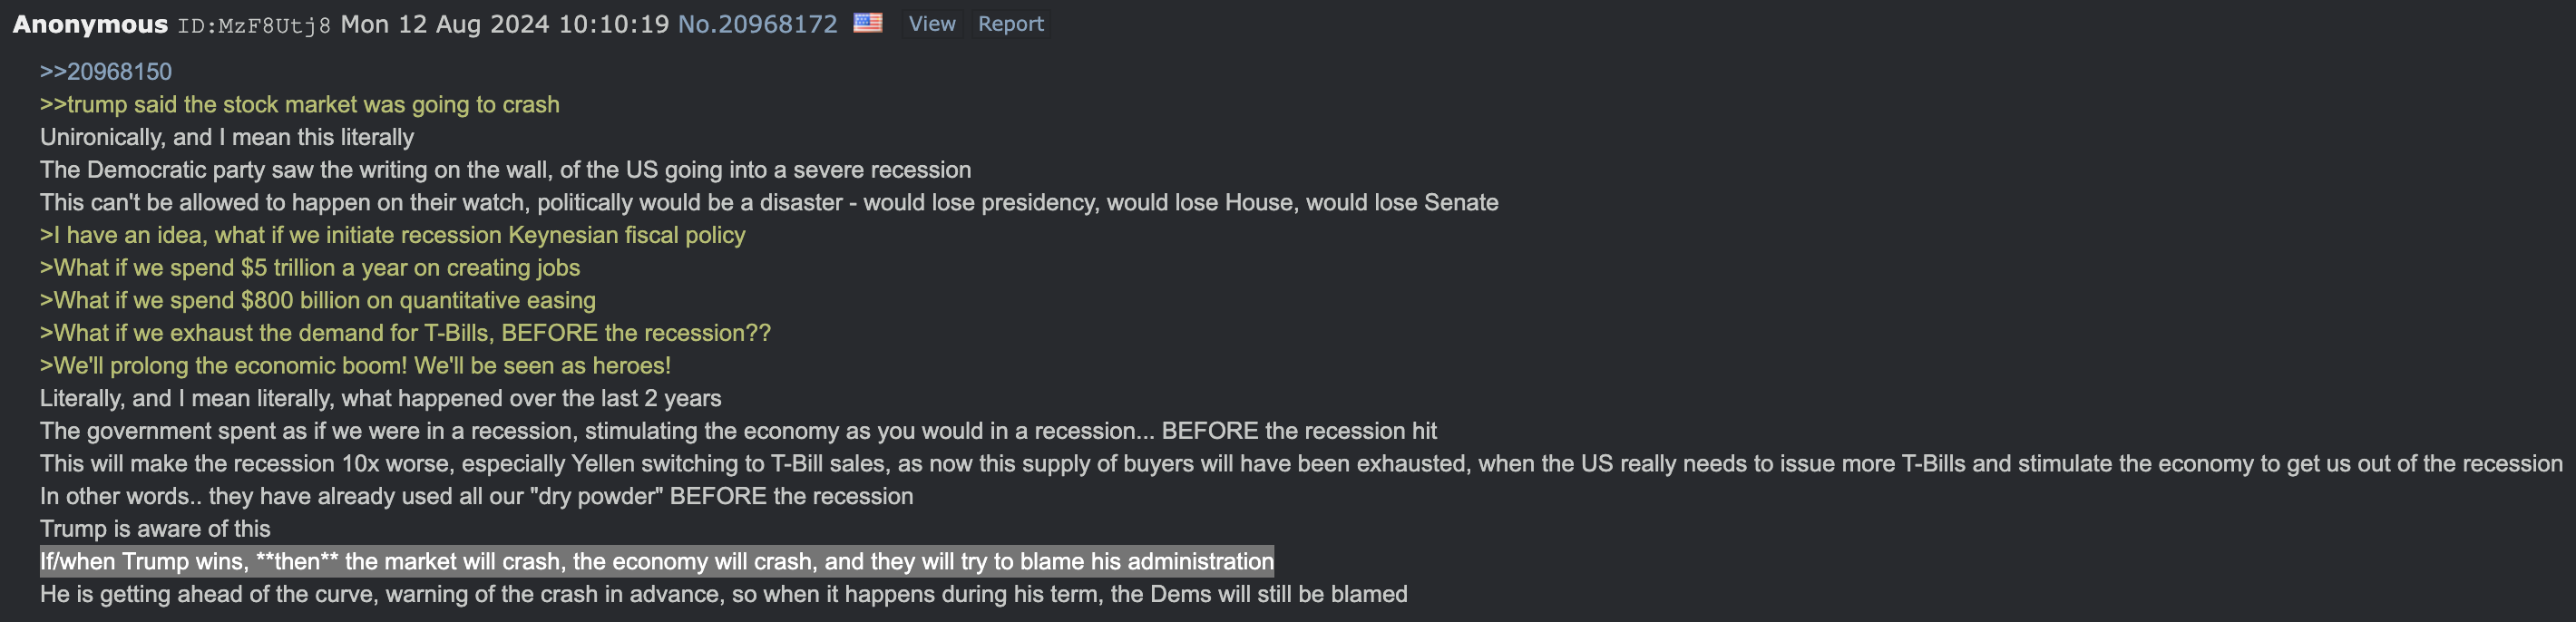This screenshot has width=2576, height=622.
Task: Click the US flag icon
Action: [x=867, y=23]
